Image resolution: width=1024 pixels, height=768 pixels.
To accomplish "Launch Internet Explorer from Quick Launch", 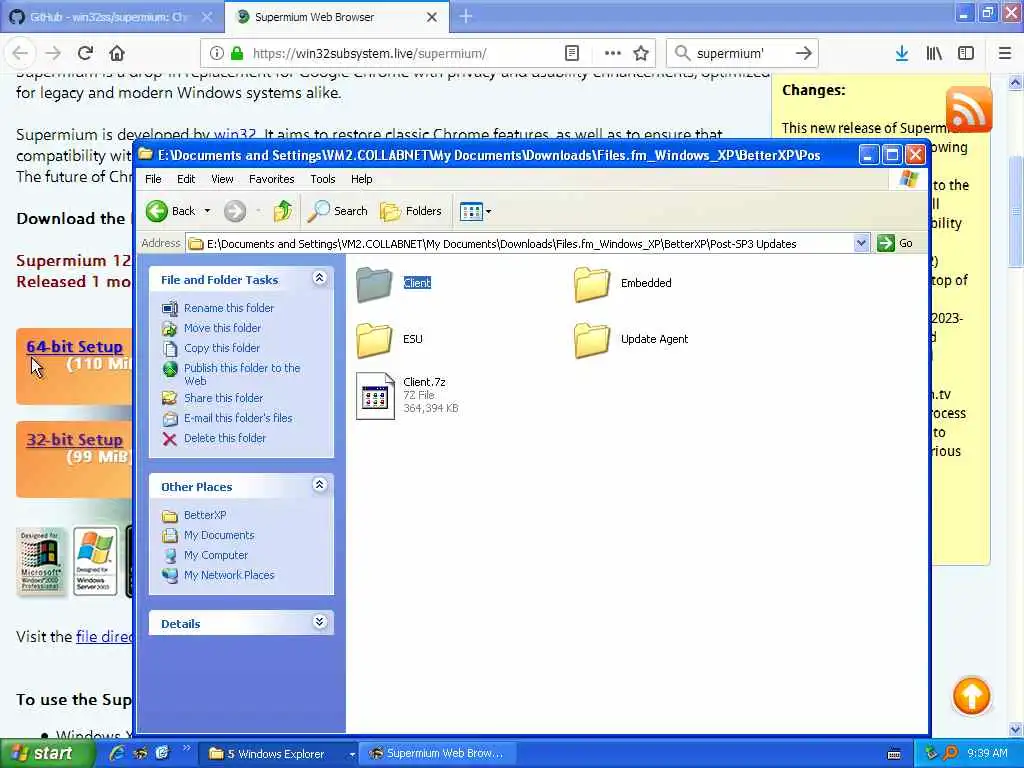I will pyautogui.click(x=117, y=754).
